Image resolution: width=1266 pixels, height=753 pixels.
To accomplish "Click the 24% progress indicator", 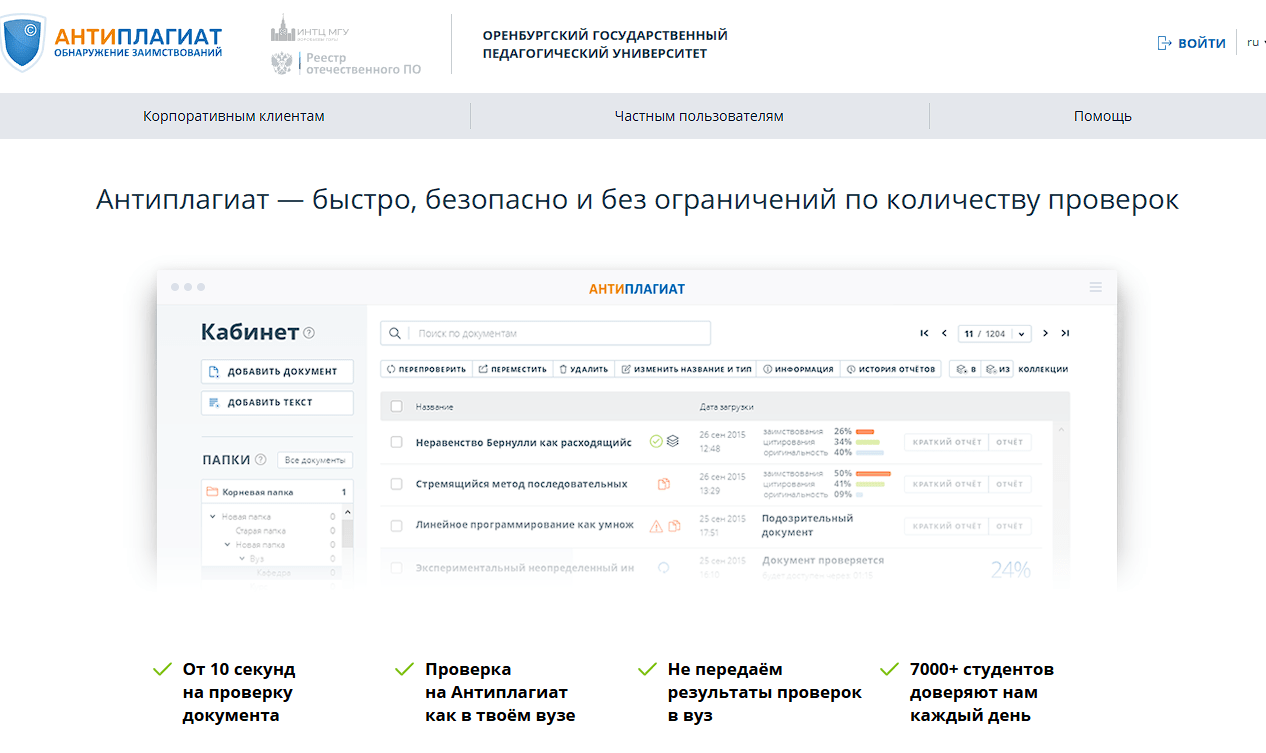I will click(x=1010, y=570).
